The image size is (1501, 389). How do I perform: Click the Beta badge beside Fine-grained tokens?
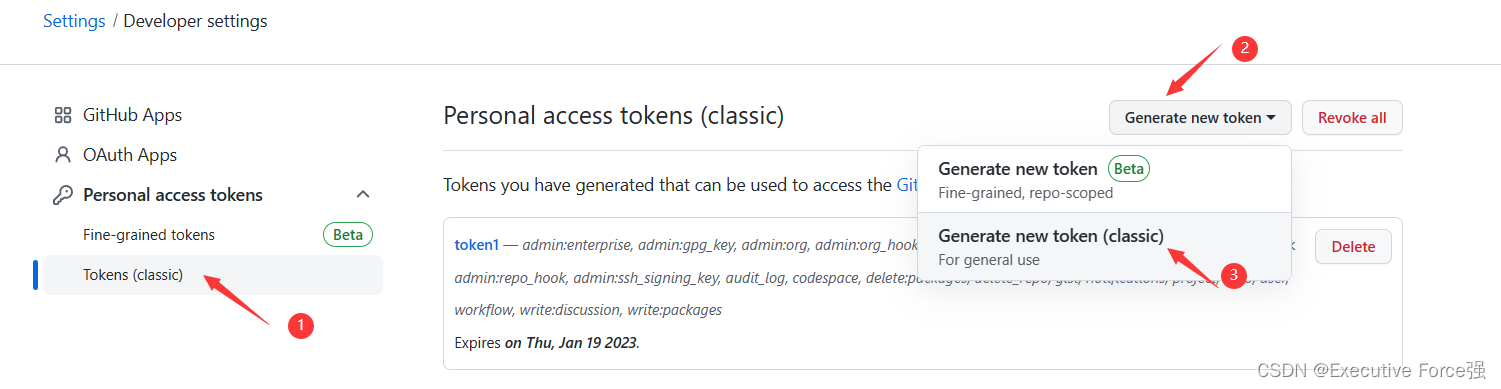point(348,235)
